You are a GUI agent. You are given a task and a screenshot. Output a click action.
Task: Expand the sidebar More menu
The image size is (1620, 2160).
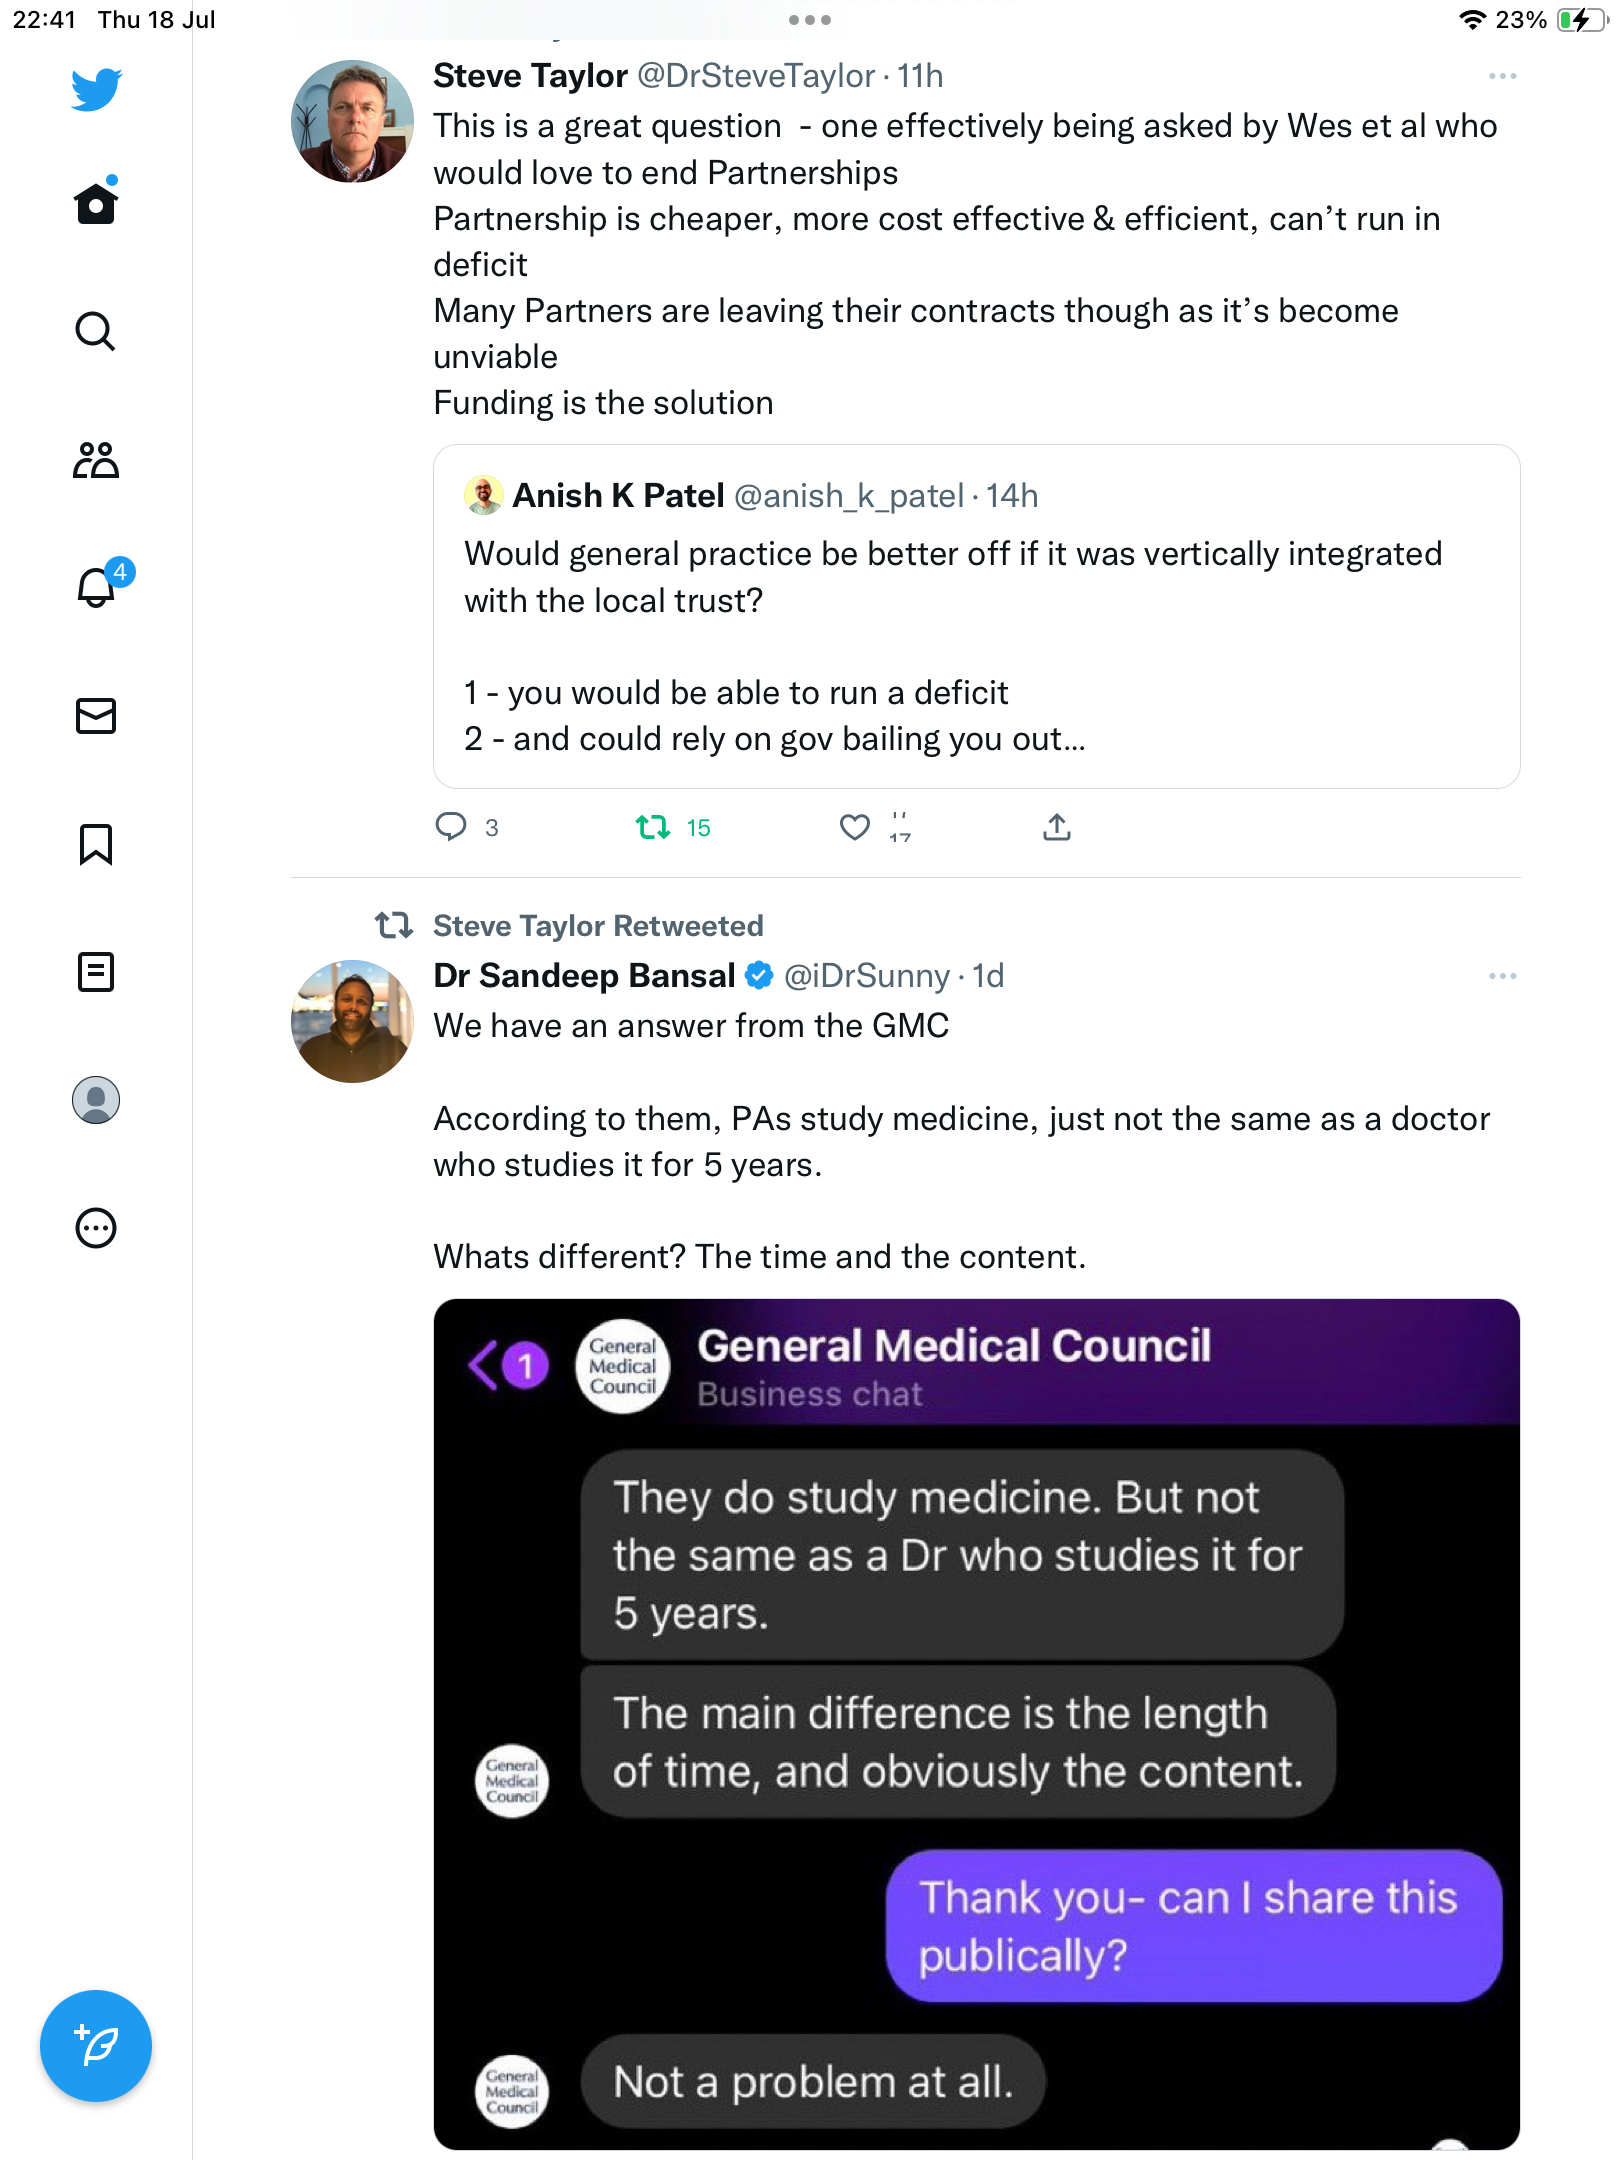[96, 1228]
